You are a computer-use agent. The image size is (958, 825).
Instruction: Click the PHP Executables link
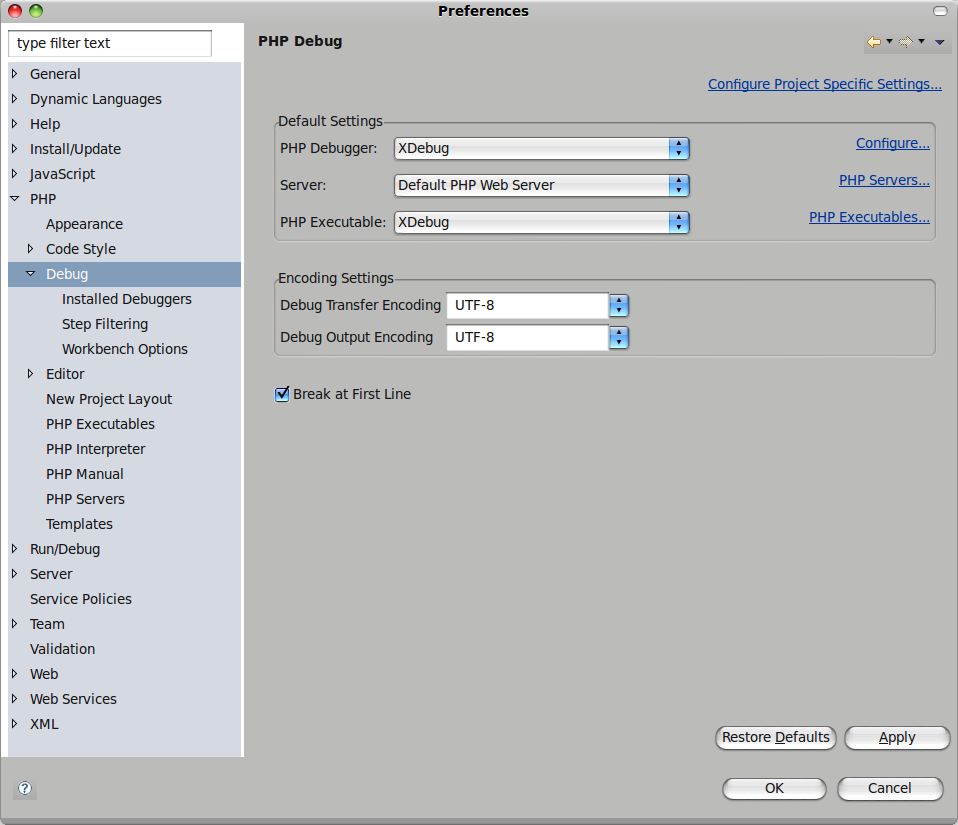point(868,217)
